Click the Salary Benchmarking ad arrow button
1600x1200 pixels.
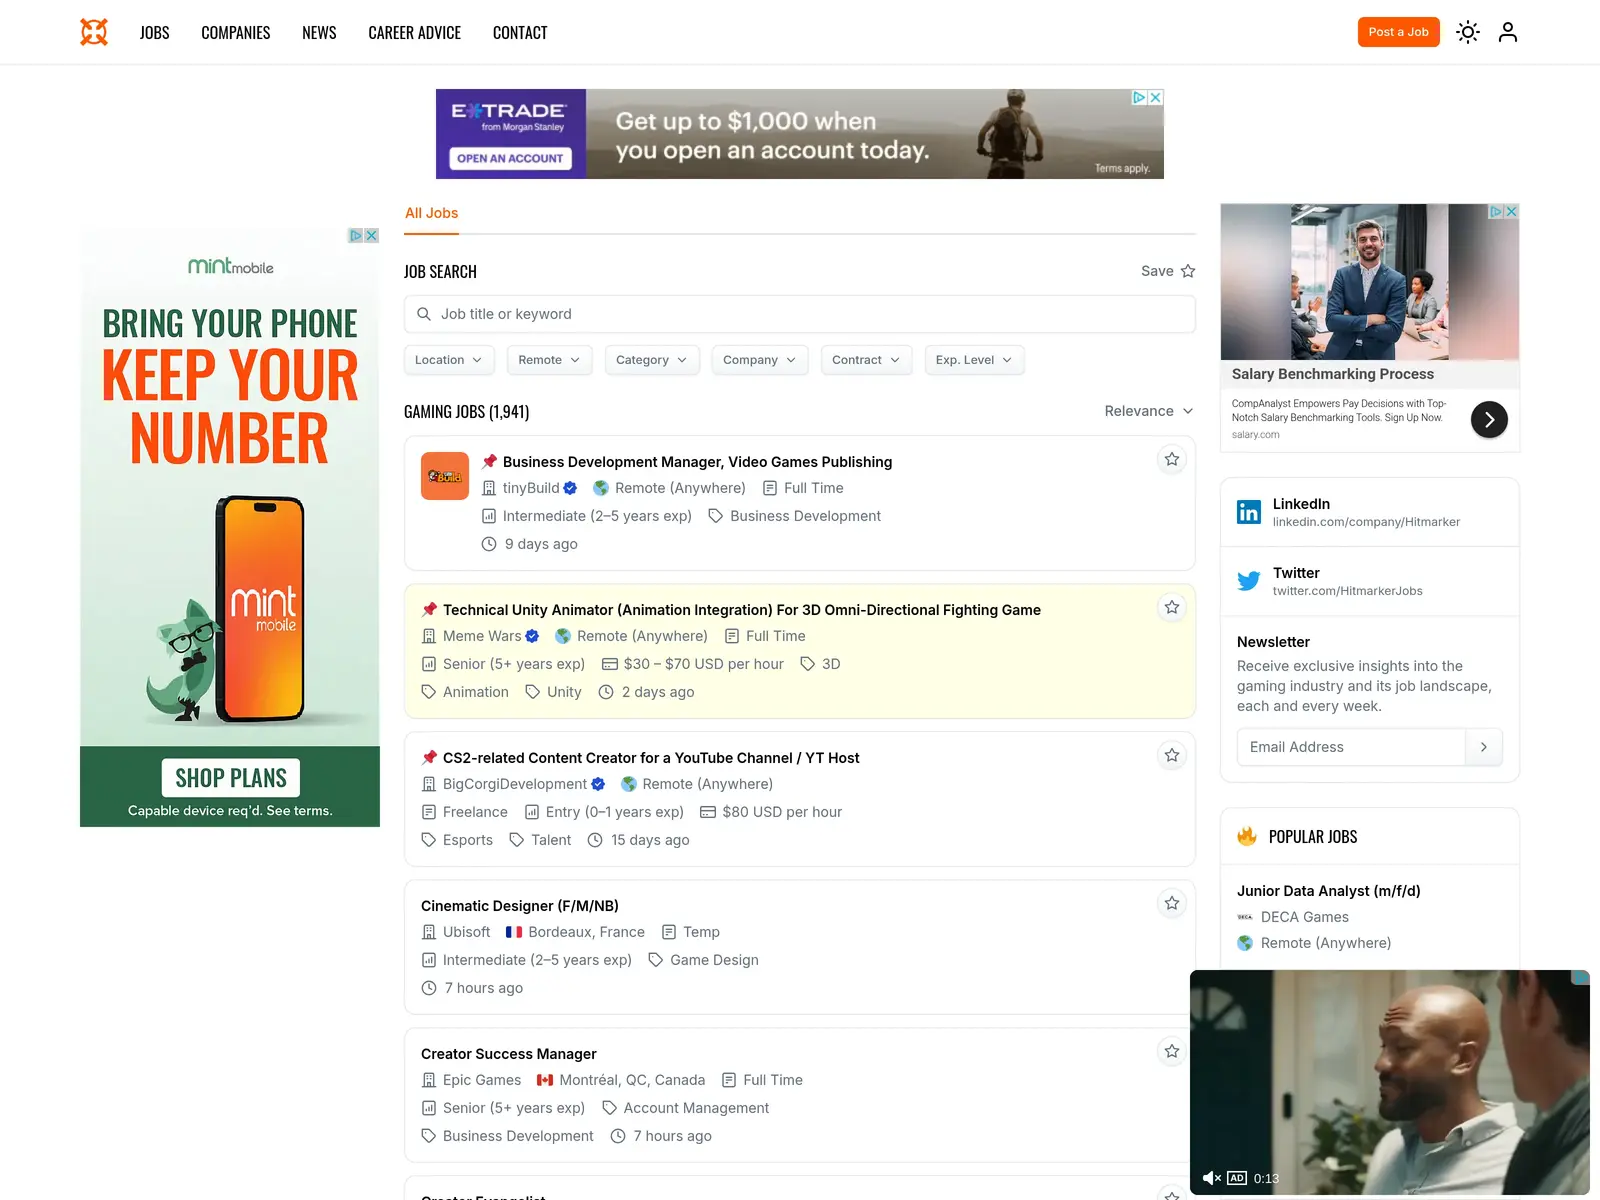pos(1489,420)
